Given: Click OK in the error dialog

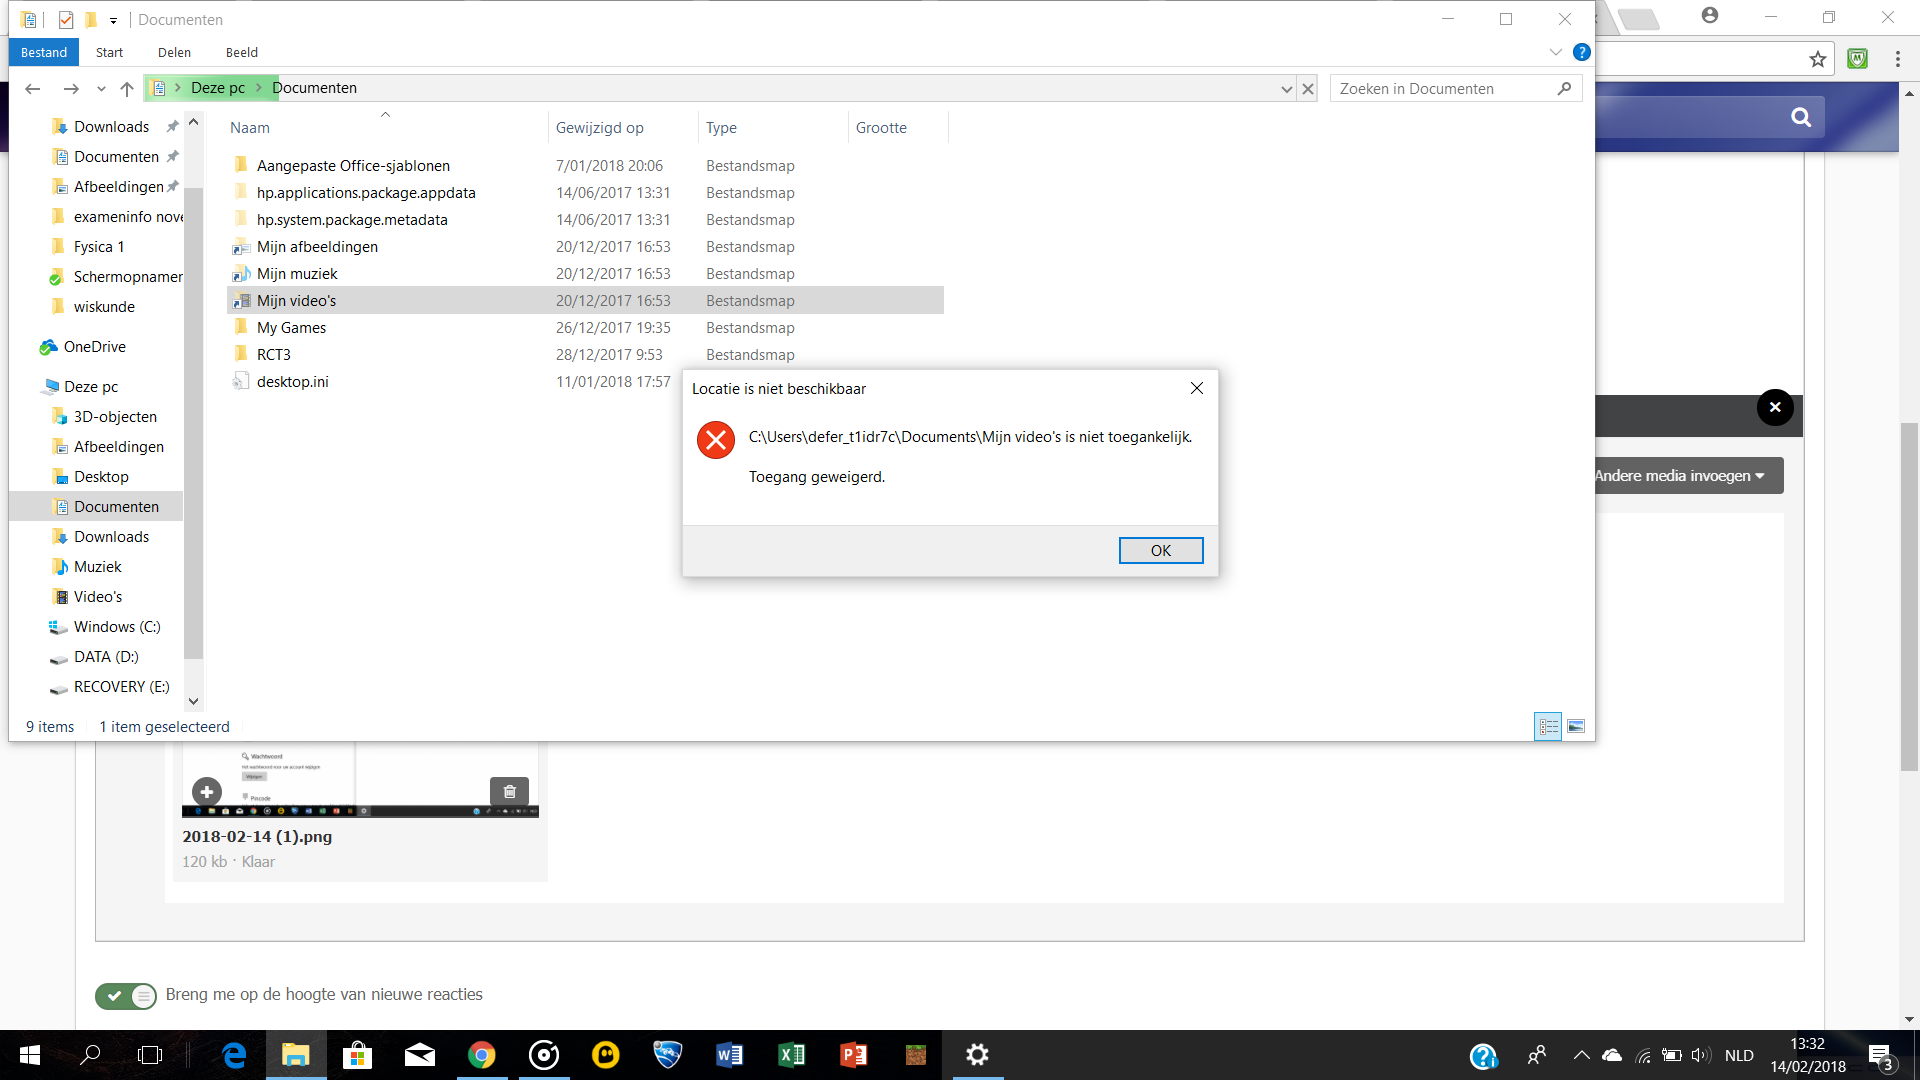Looking at the screenshot, I should point(1160,550).
